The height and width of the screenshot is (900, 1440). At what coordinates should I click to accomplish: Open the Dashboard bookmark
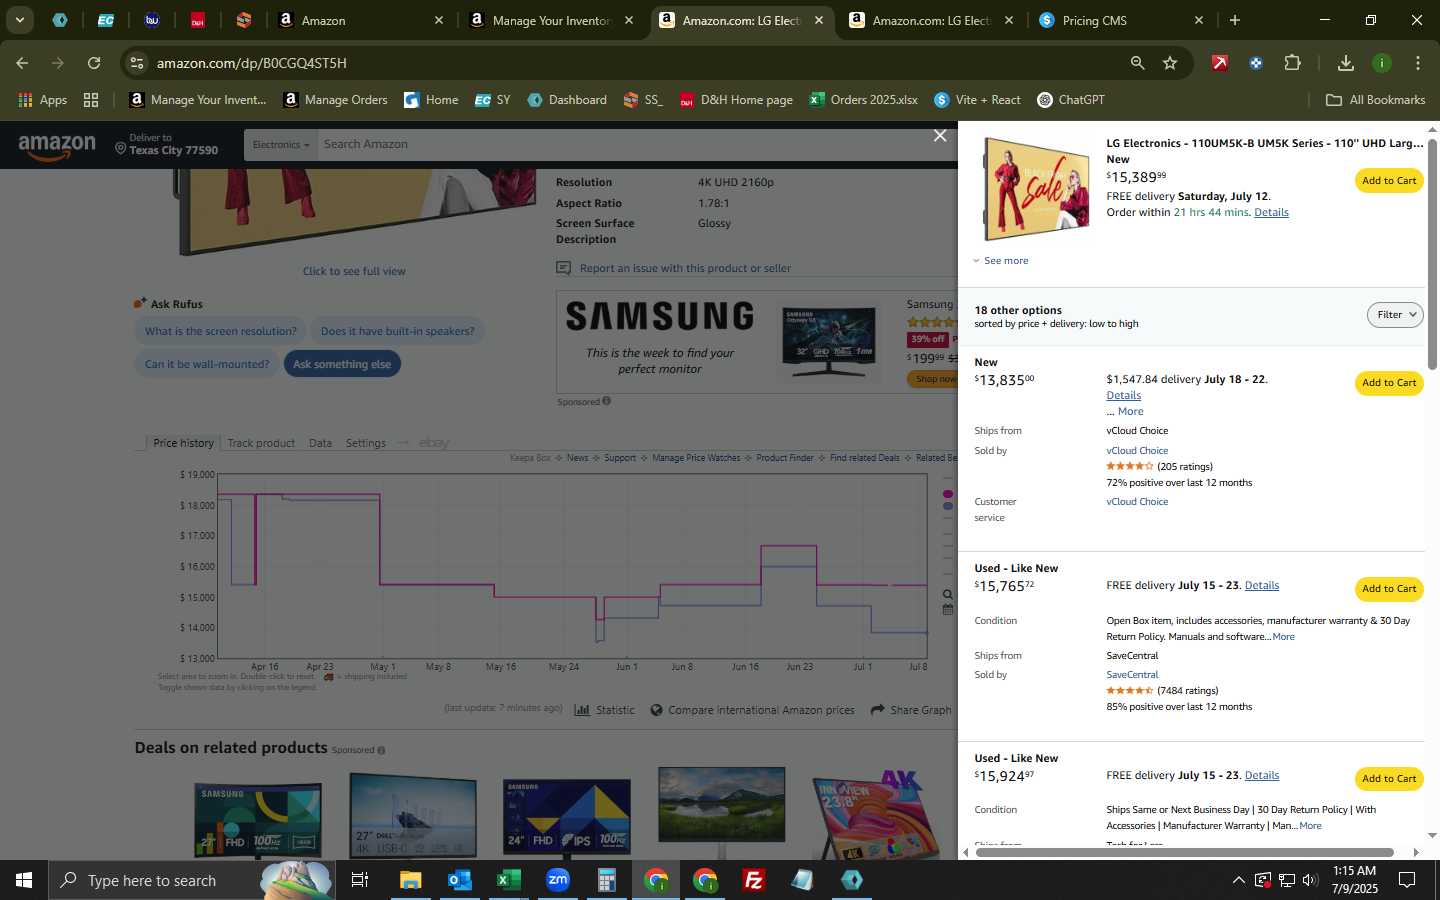tap(567, 100)
